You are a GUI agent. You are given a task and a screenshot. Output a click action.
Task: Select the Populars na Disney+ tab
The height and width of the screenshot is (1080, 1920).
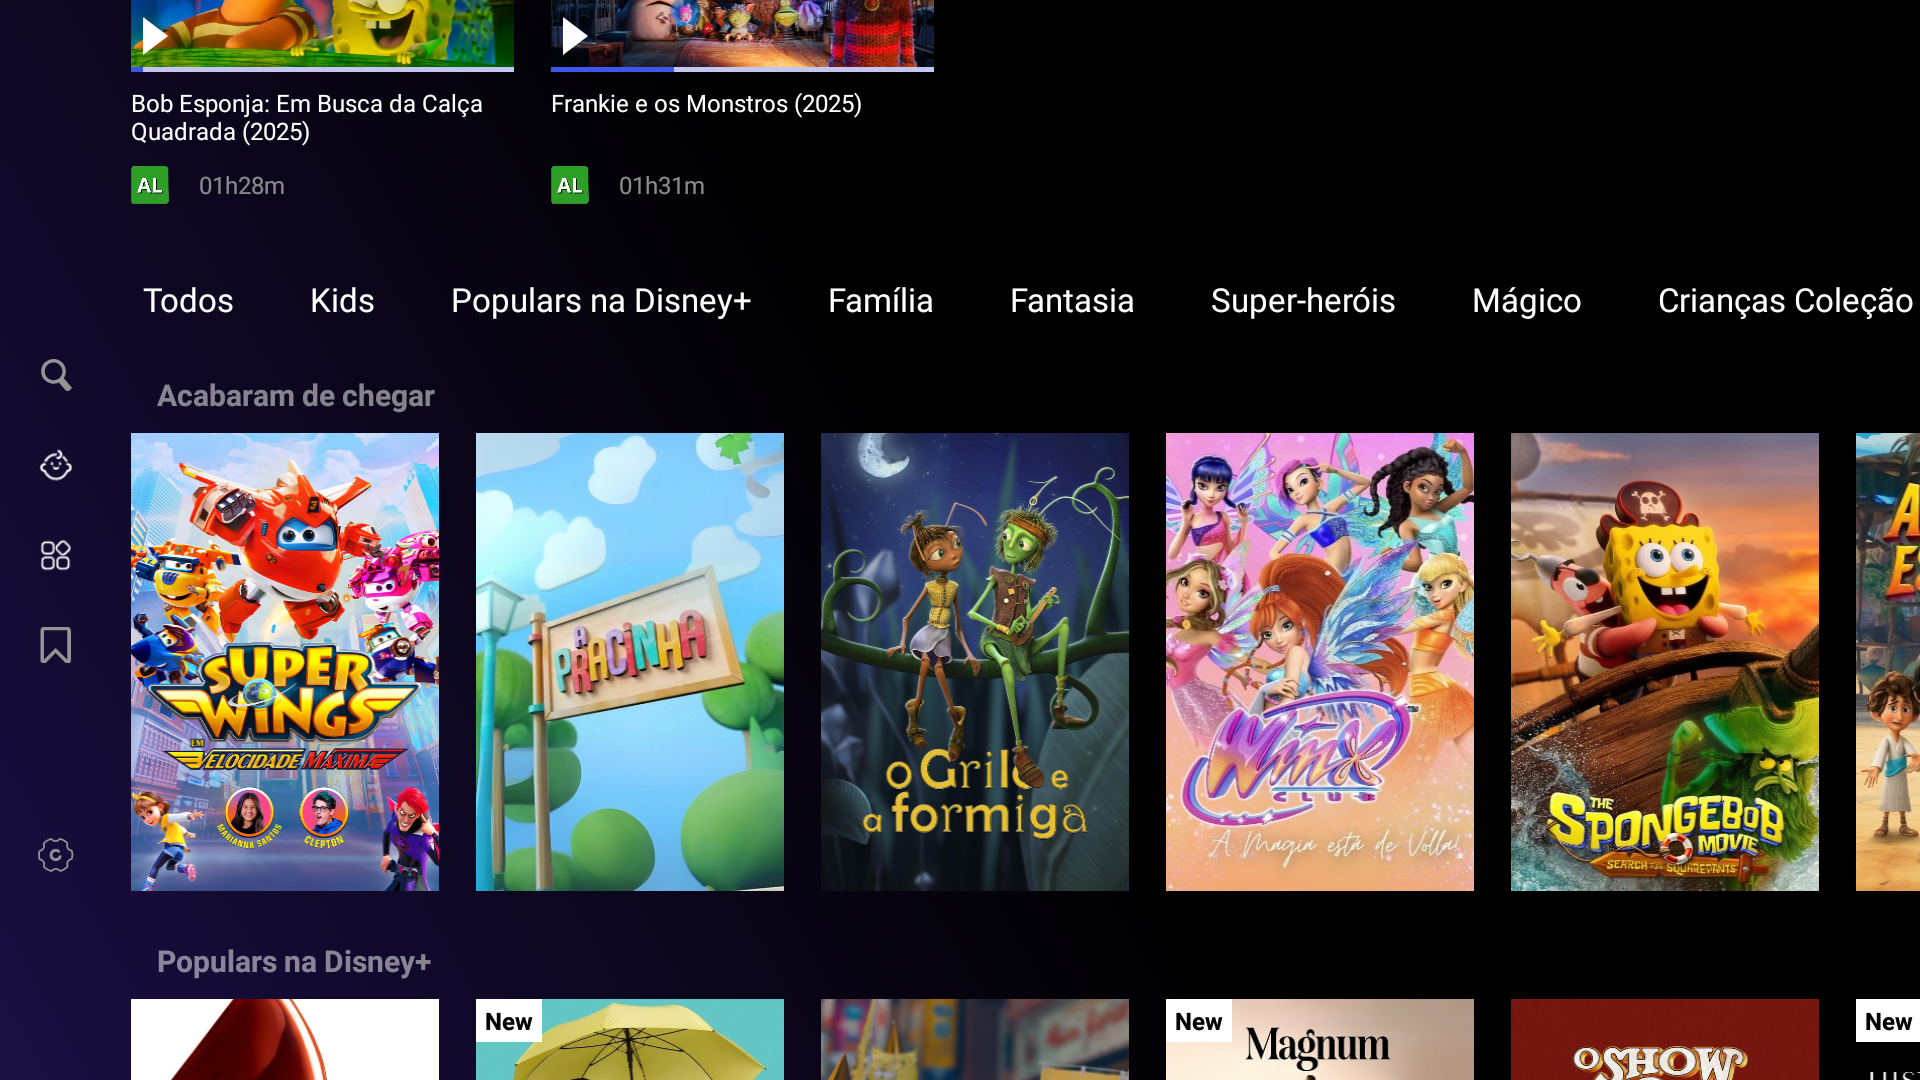point(601,301)
